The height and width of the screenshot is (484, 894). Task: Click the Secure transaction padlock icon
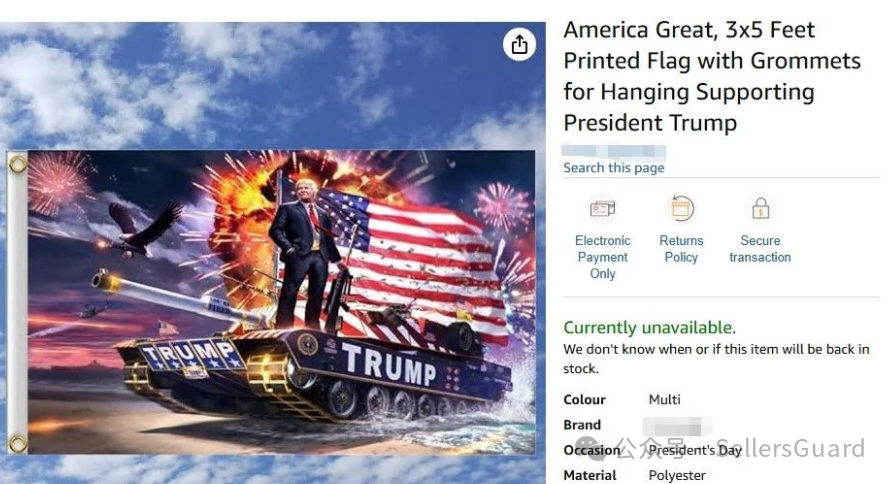coord(760,209)
